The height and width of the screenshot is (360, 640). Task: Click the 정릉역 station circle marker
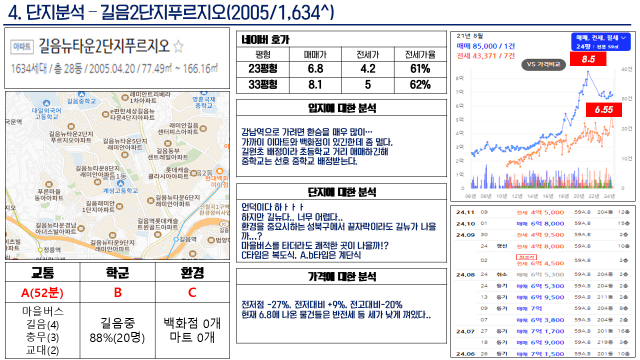point(40,249)
